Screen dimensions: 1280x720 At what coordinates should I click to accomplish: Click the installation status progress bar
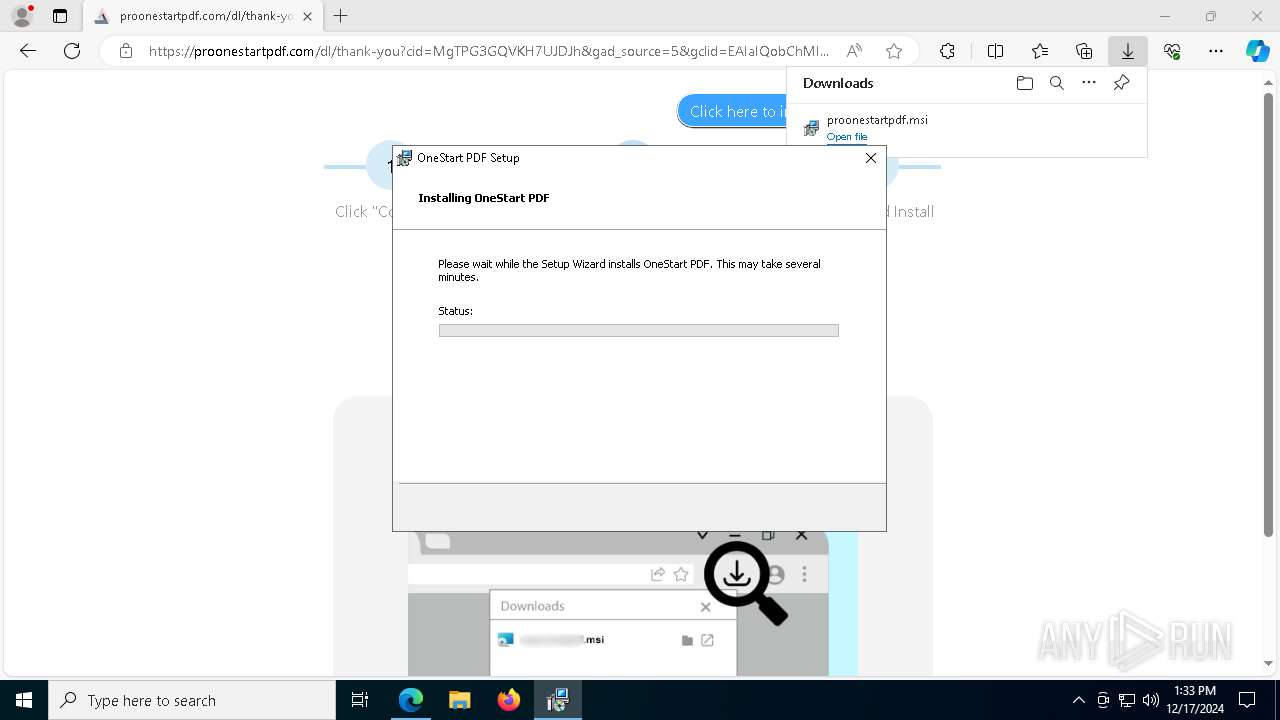click(638, 330)
